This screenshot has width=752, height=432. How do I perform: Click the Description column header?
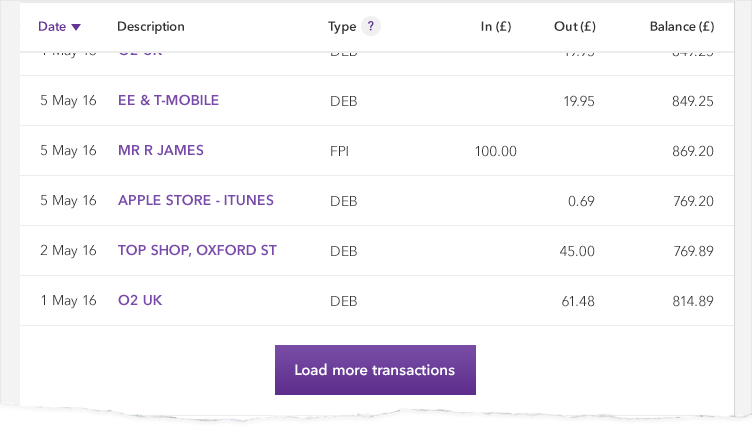151,26
